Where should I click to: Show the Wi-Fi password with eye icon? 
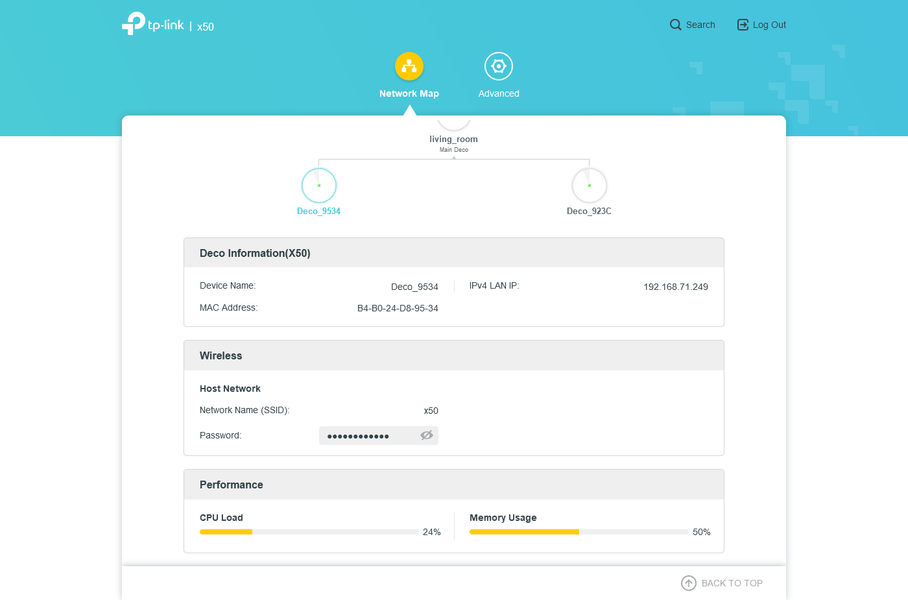427,436
